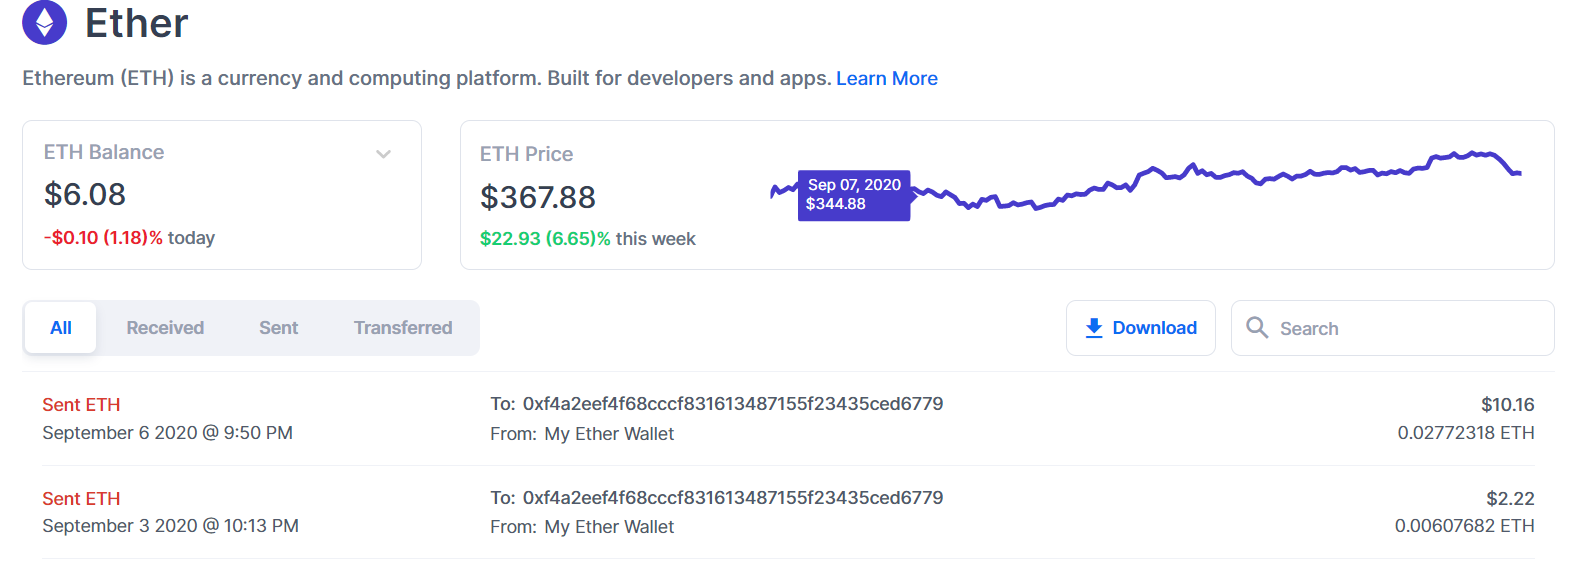
Task: Click the $367.88 ETH price value
Action: [x=538, y=197]
